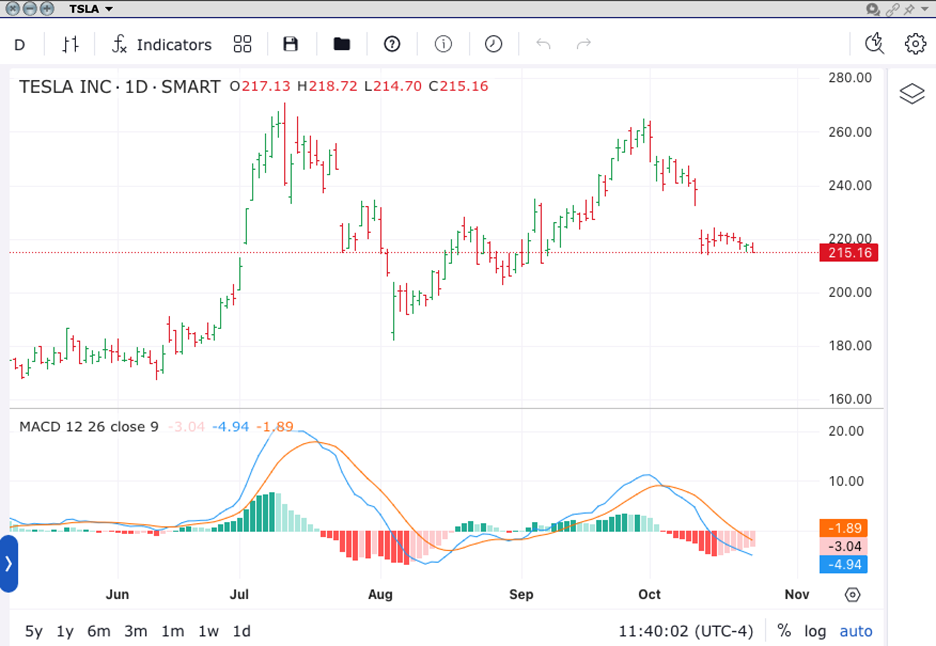Click the 20.00 MACD axis label
Image resolution: width=936 pixels, height=646 pixels.
click(x=846, y=431)
